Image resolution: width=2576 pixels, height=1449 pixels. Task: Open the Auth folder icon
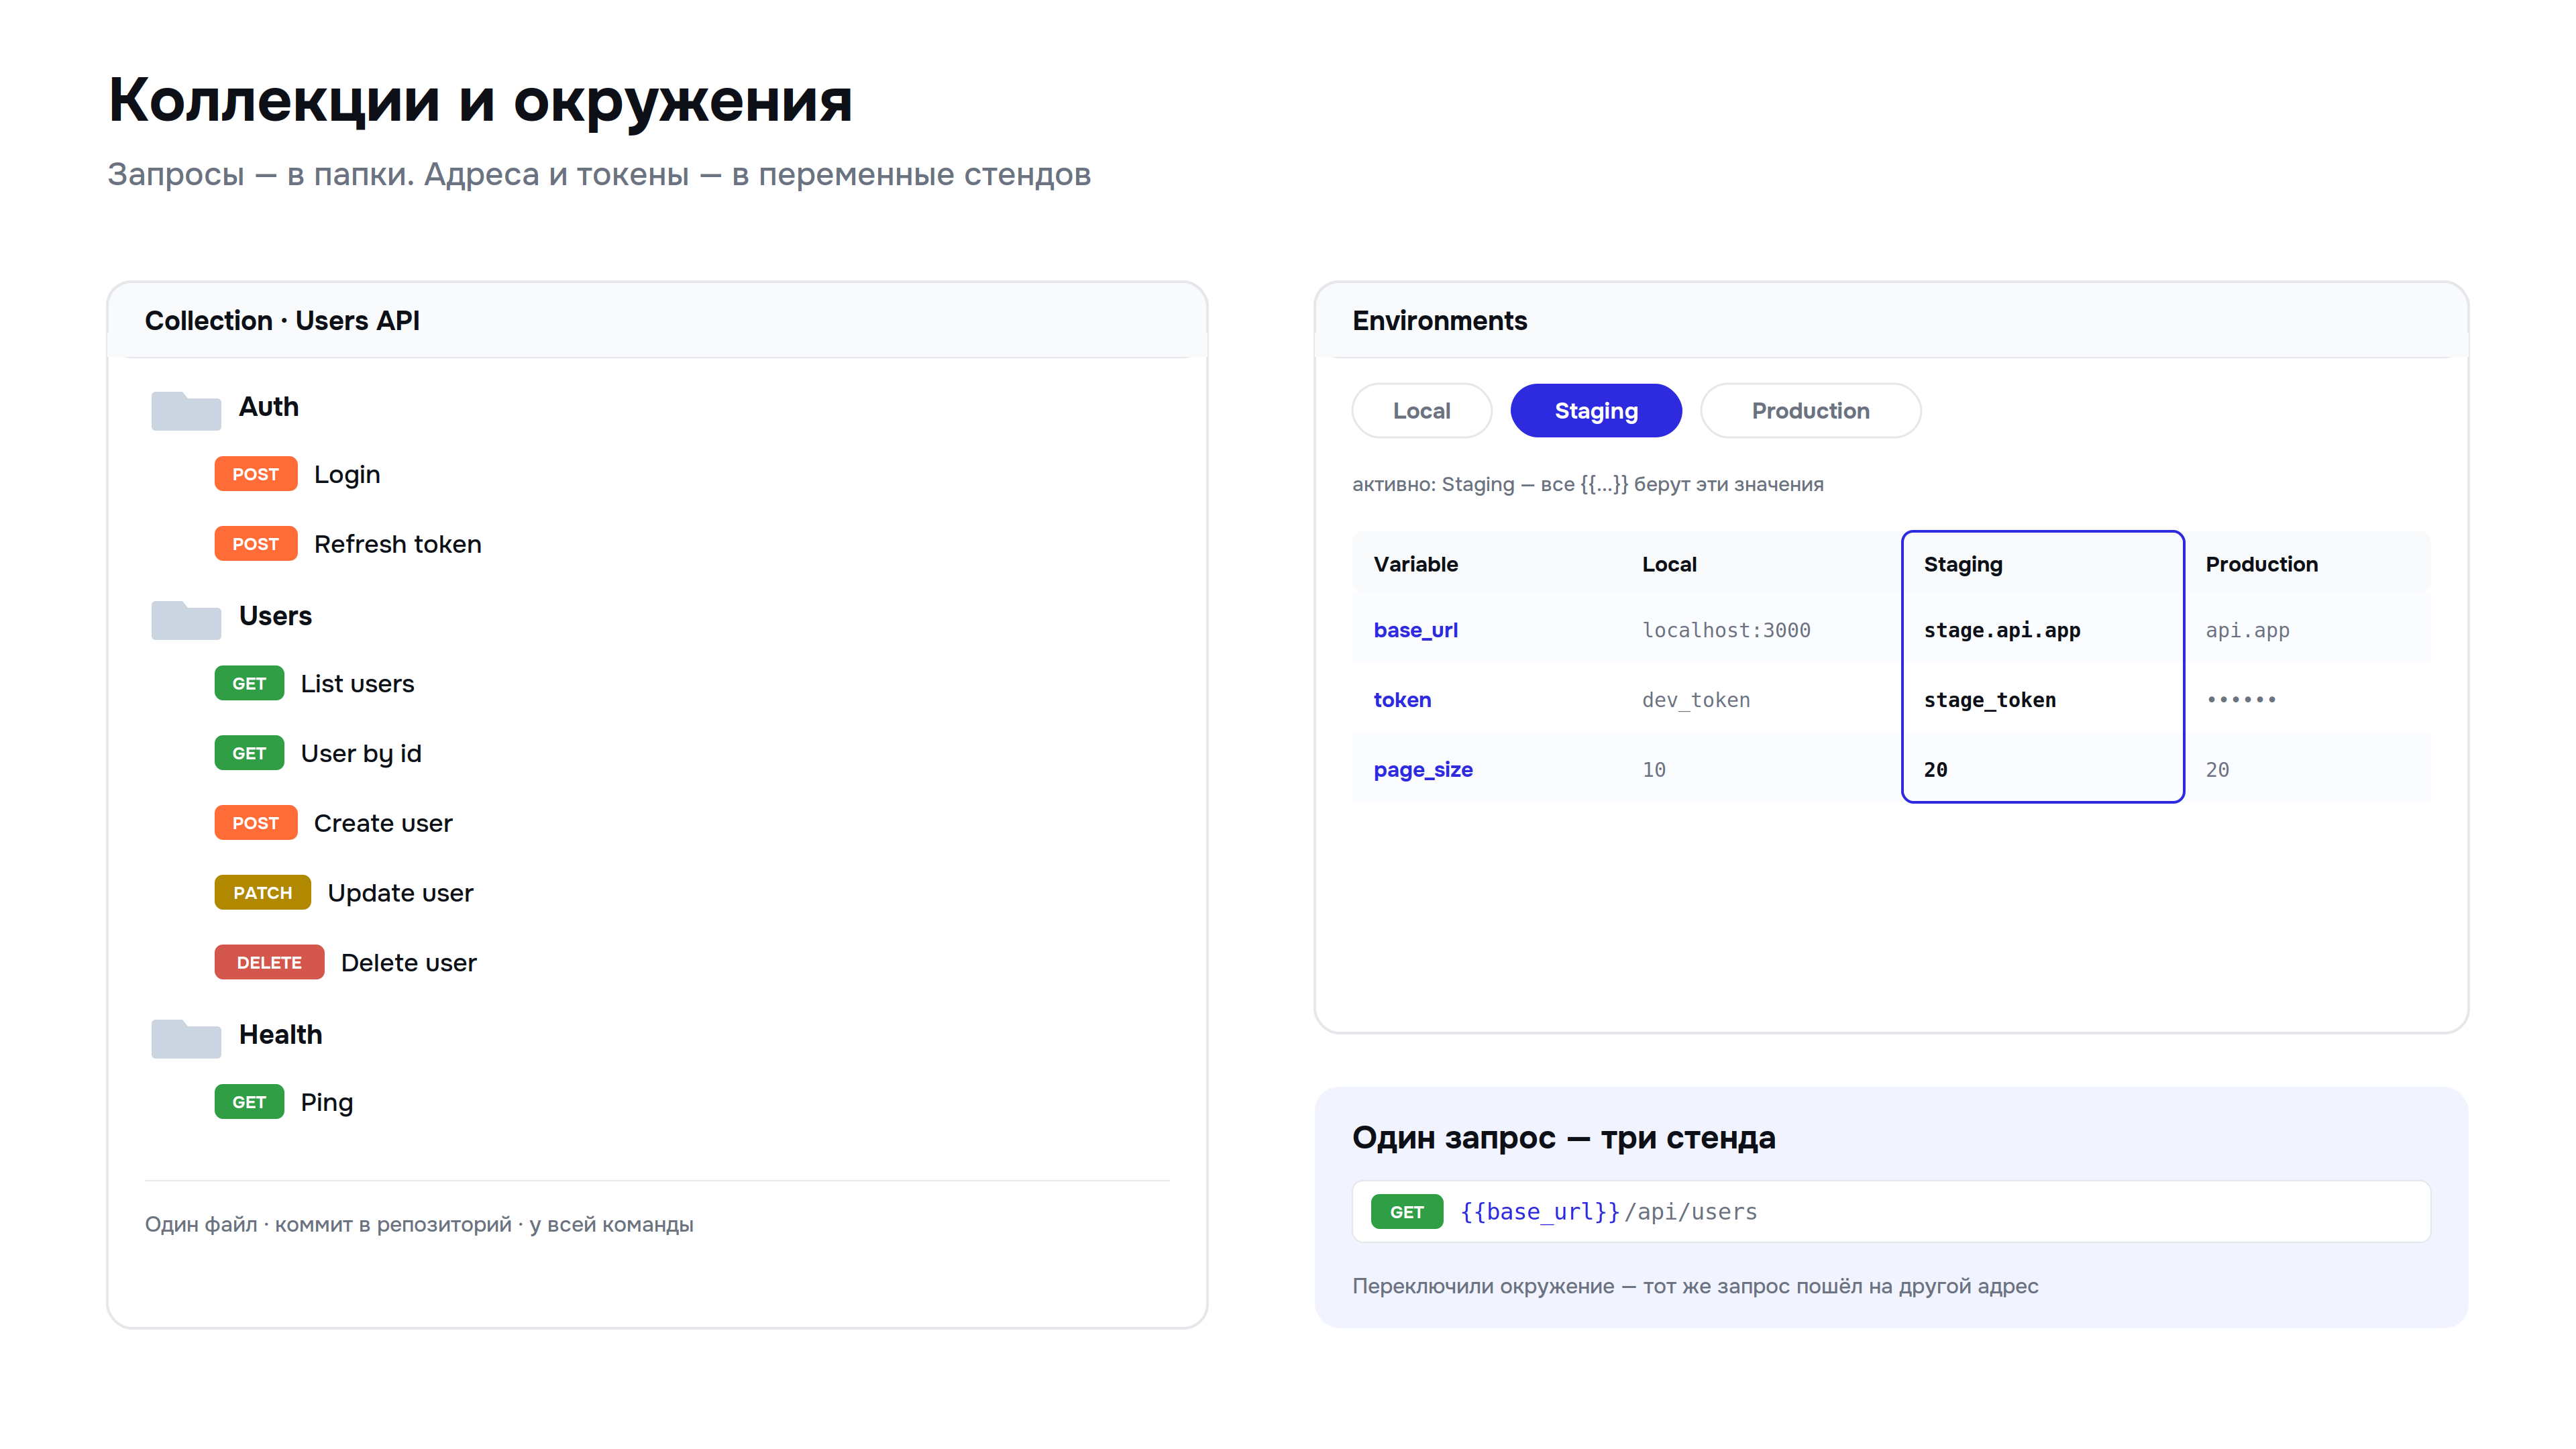186,410
